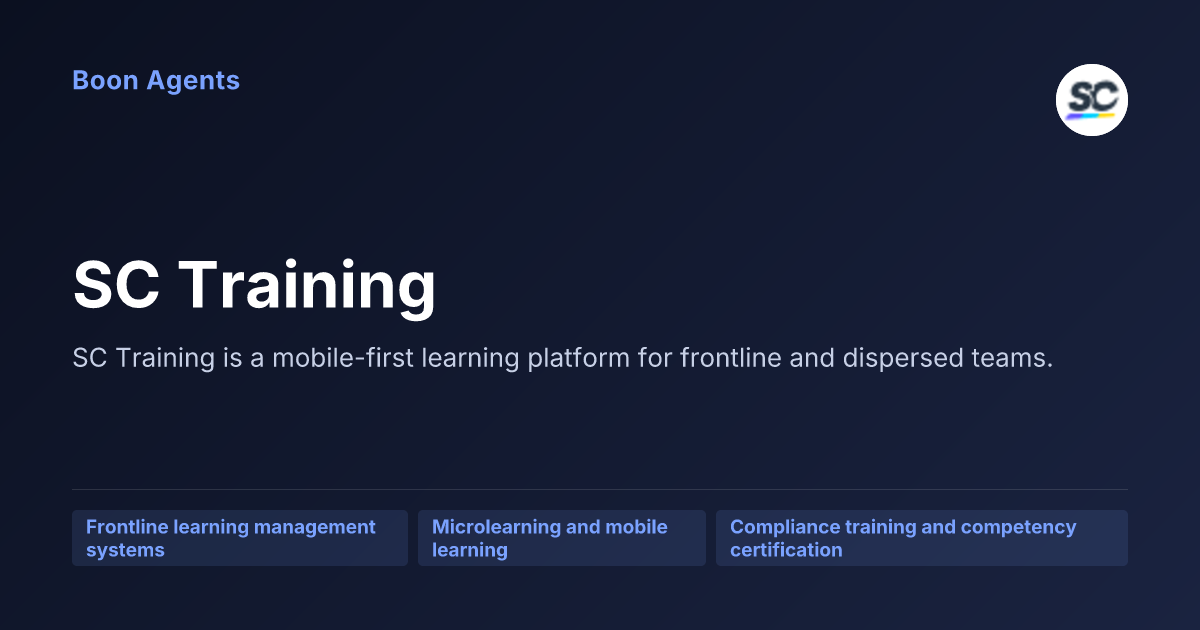The width and height of the screenshot is (1200, 630).
Task: Click the SC Training logo icon
Action: (x=1092, y=100)
